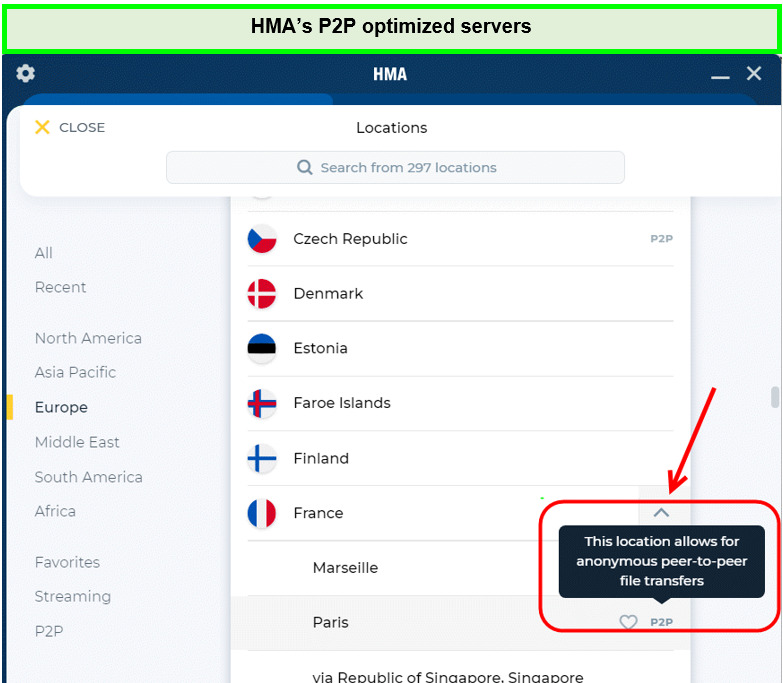The image size is (783, 683).
Task: Select Faroe Islands location
Action: click(460, 403)
